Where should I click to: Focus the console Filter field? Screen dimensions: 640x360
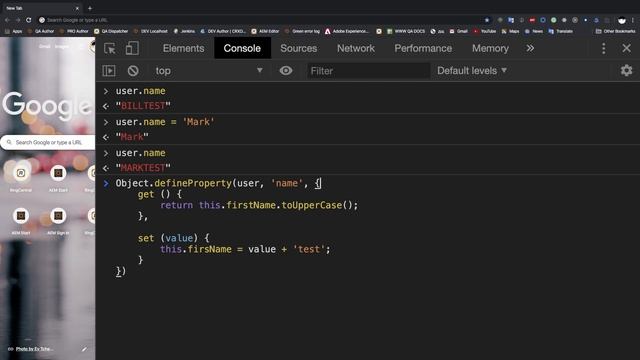[x=368, y=71]
